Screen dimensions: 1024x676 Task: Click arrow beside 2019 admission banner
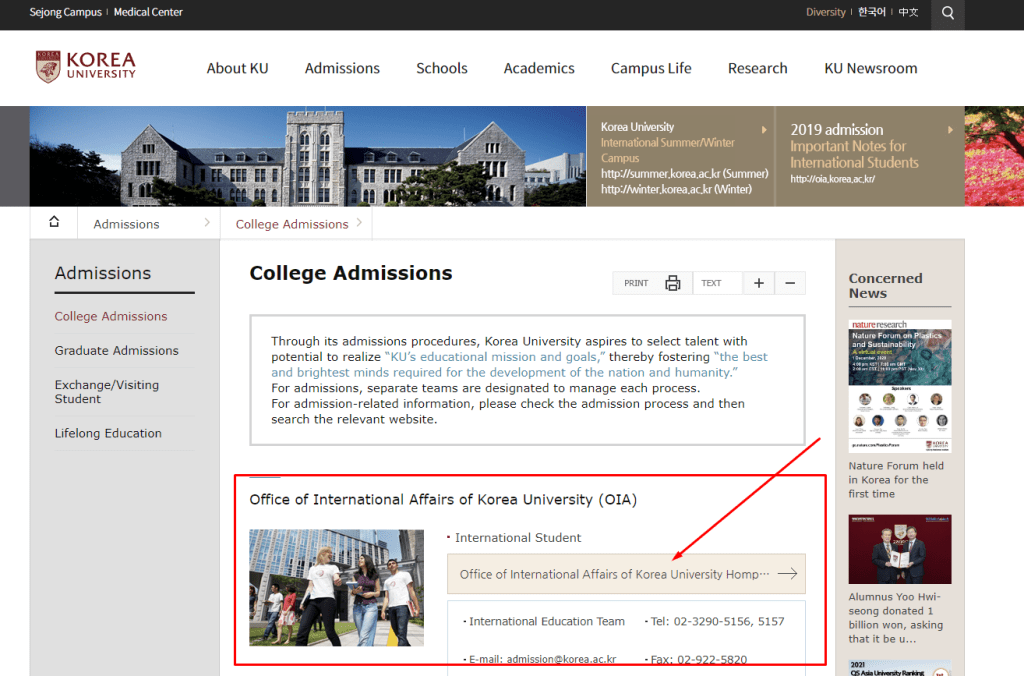(950, 130)
